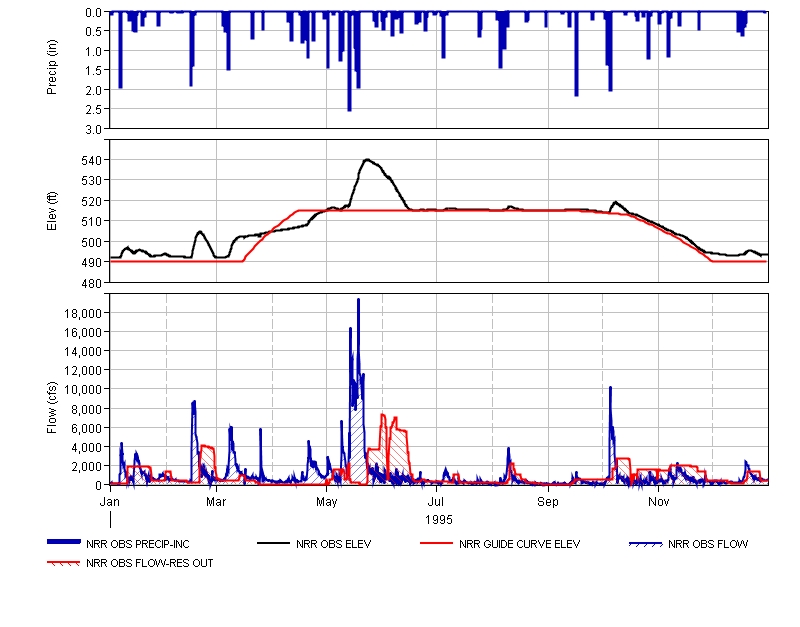Click the 10,000 tick on the flow axis
Viewport: 800px width, 627px height.
[x=83, y=390]
